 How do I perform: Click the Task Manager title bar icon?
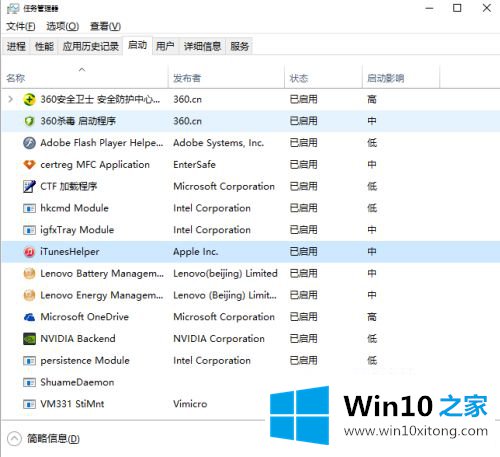tap(13, 8)
